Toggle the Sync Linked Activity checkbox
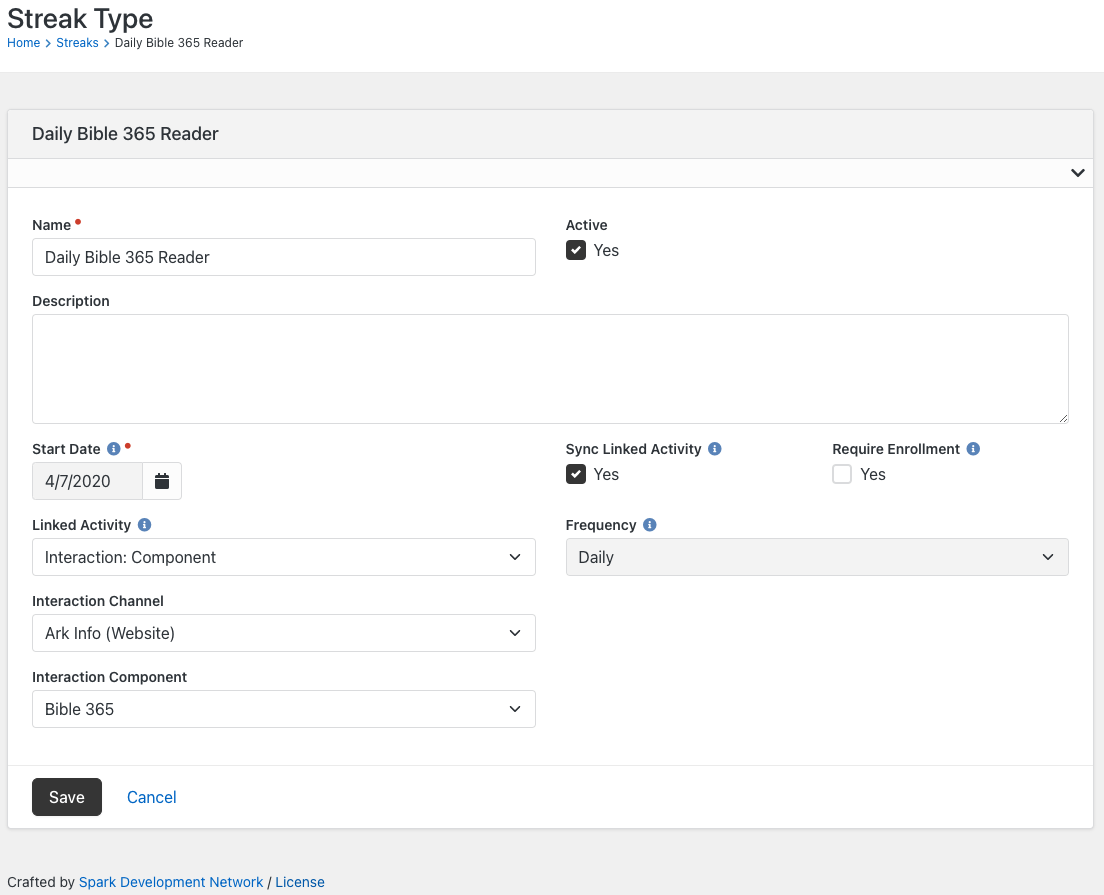 click(576, 474)
